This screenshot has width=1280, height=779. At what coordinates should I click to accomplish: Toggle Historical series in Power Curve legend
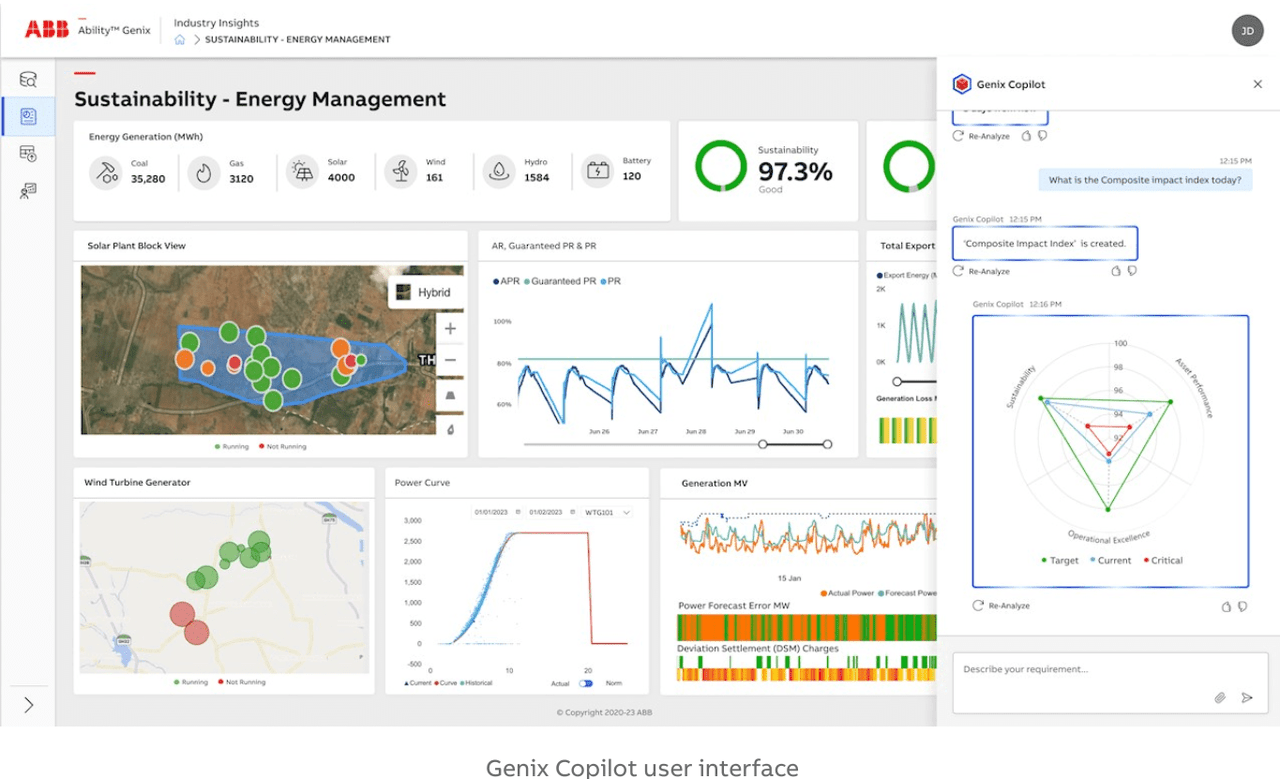(x=476, y=683)
